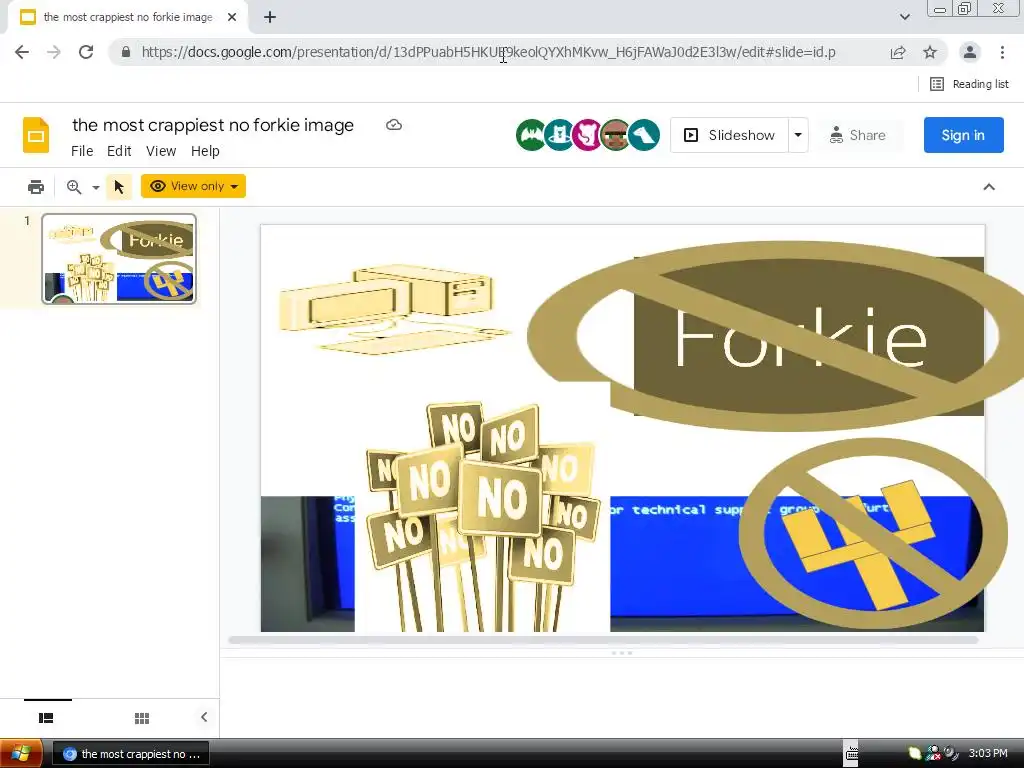Image resolution: width=1024 pixels, height=768 pixels.
Task: Open the tab search dropdown arrow
Action: tap(904, 17)
